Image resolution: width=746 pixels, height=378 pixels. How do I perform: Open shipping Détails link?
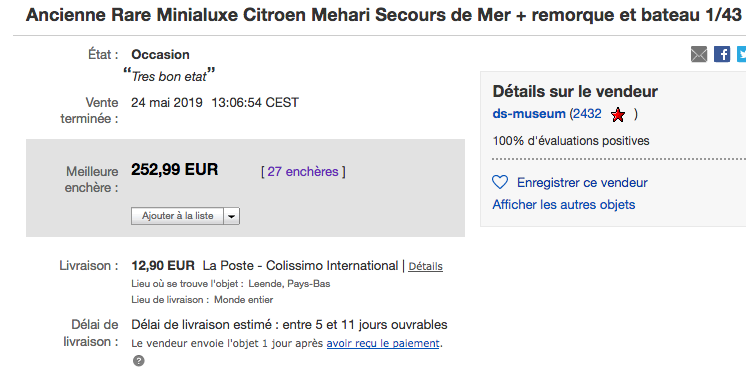click(x=425, y=266)
